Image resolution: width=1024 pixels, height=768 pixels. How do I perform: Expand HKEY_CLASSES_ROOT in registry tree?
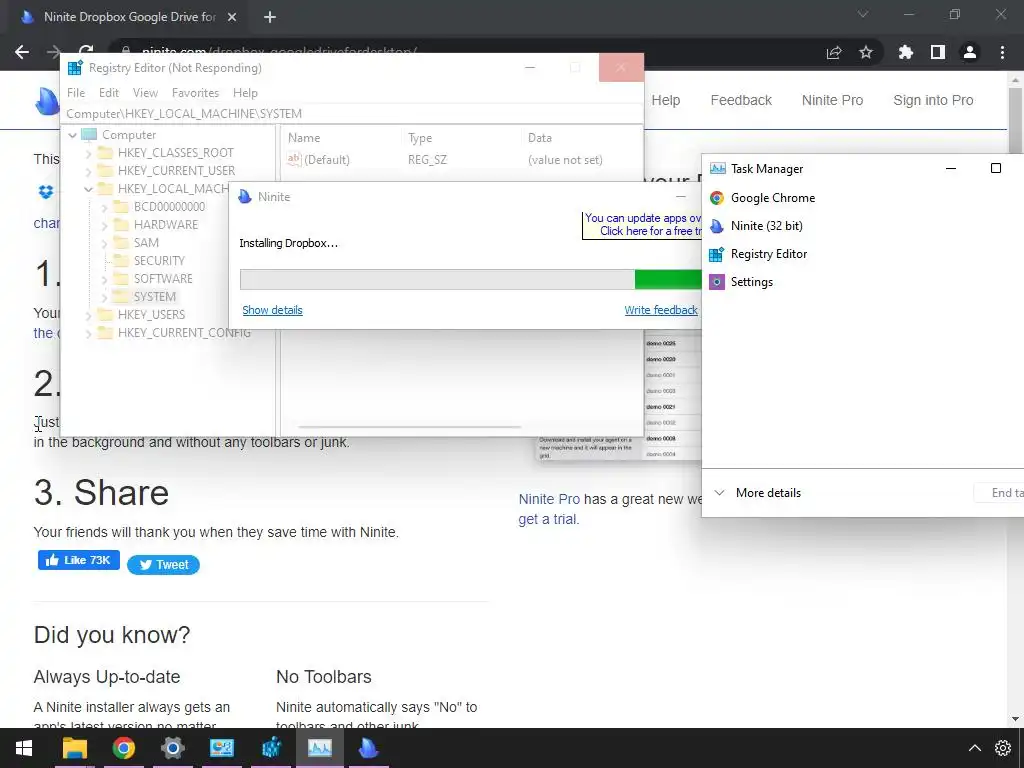88,153
